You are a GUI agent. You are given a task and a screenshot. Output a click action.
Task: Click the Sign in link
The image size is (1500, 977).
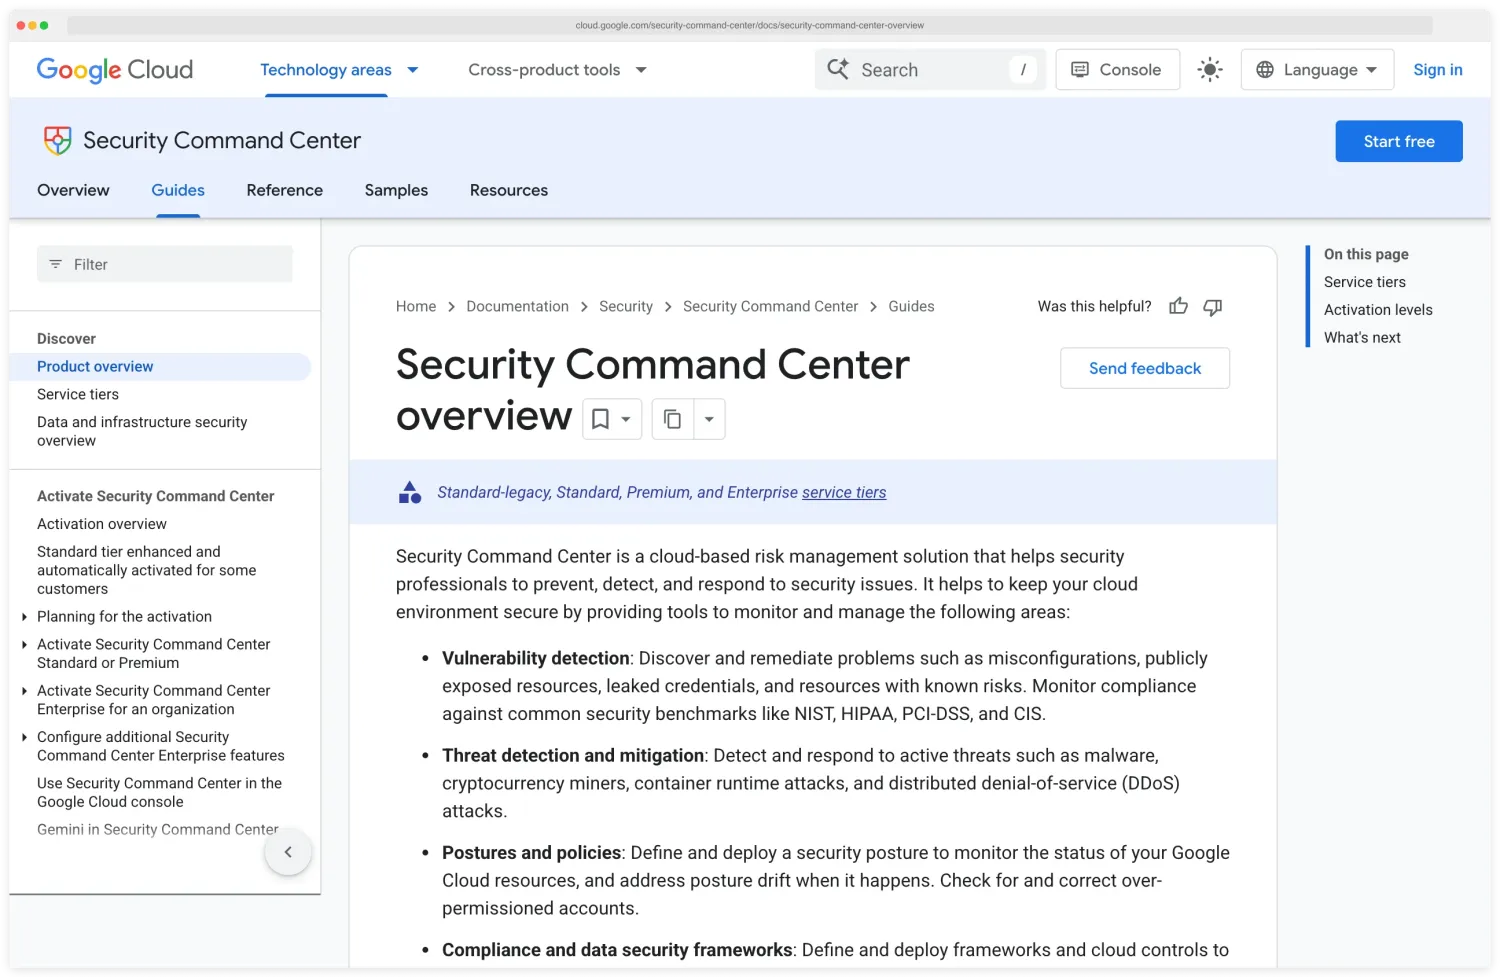pos(1437,70)
